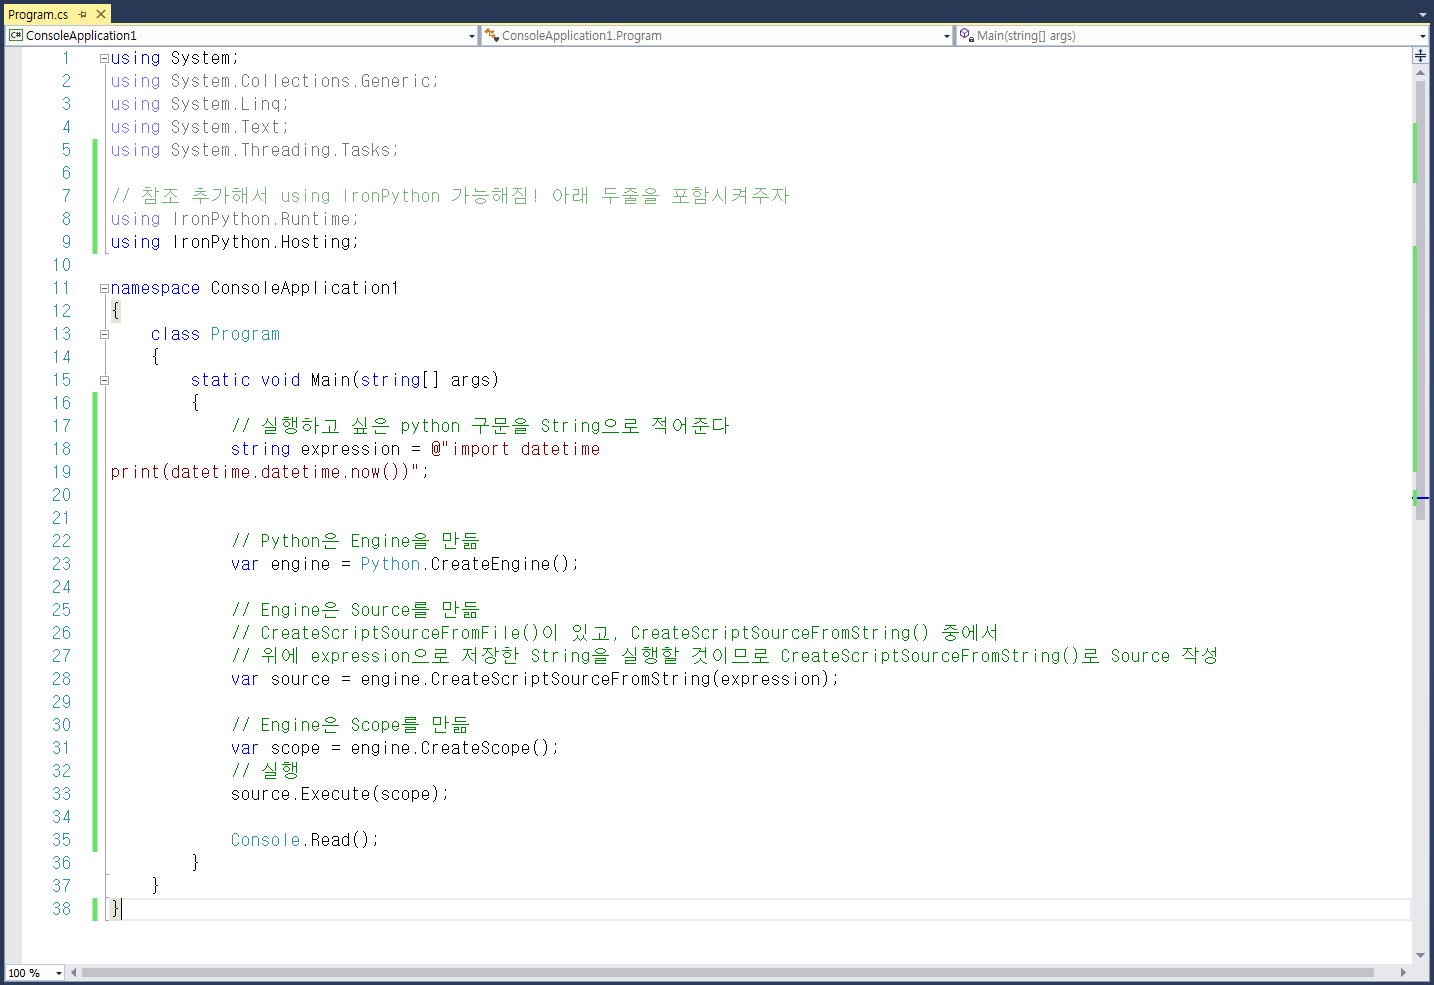Click the class icon beside ConsoleApplication1.Program

tap(491, 35)
